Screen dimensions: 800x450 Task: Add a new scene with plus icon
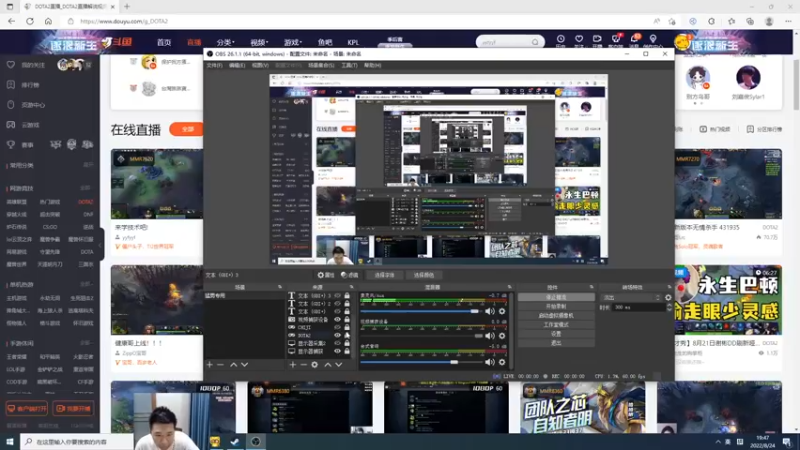click(x=209, y=365)
